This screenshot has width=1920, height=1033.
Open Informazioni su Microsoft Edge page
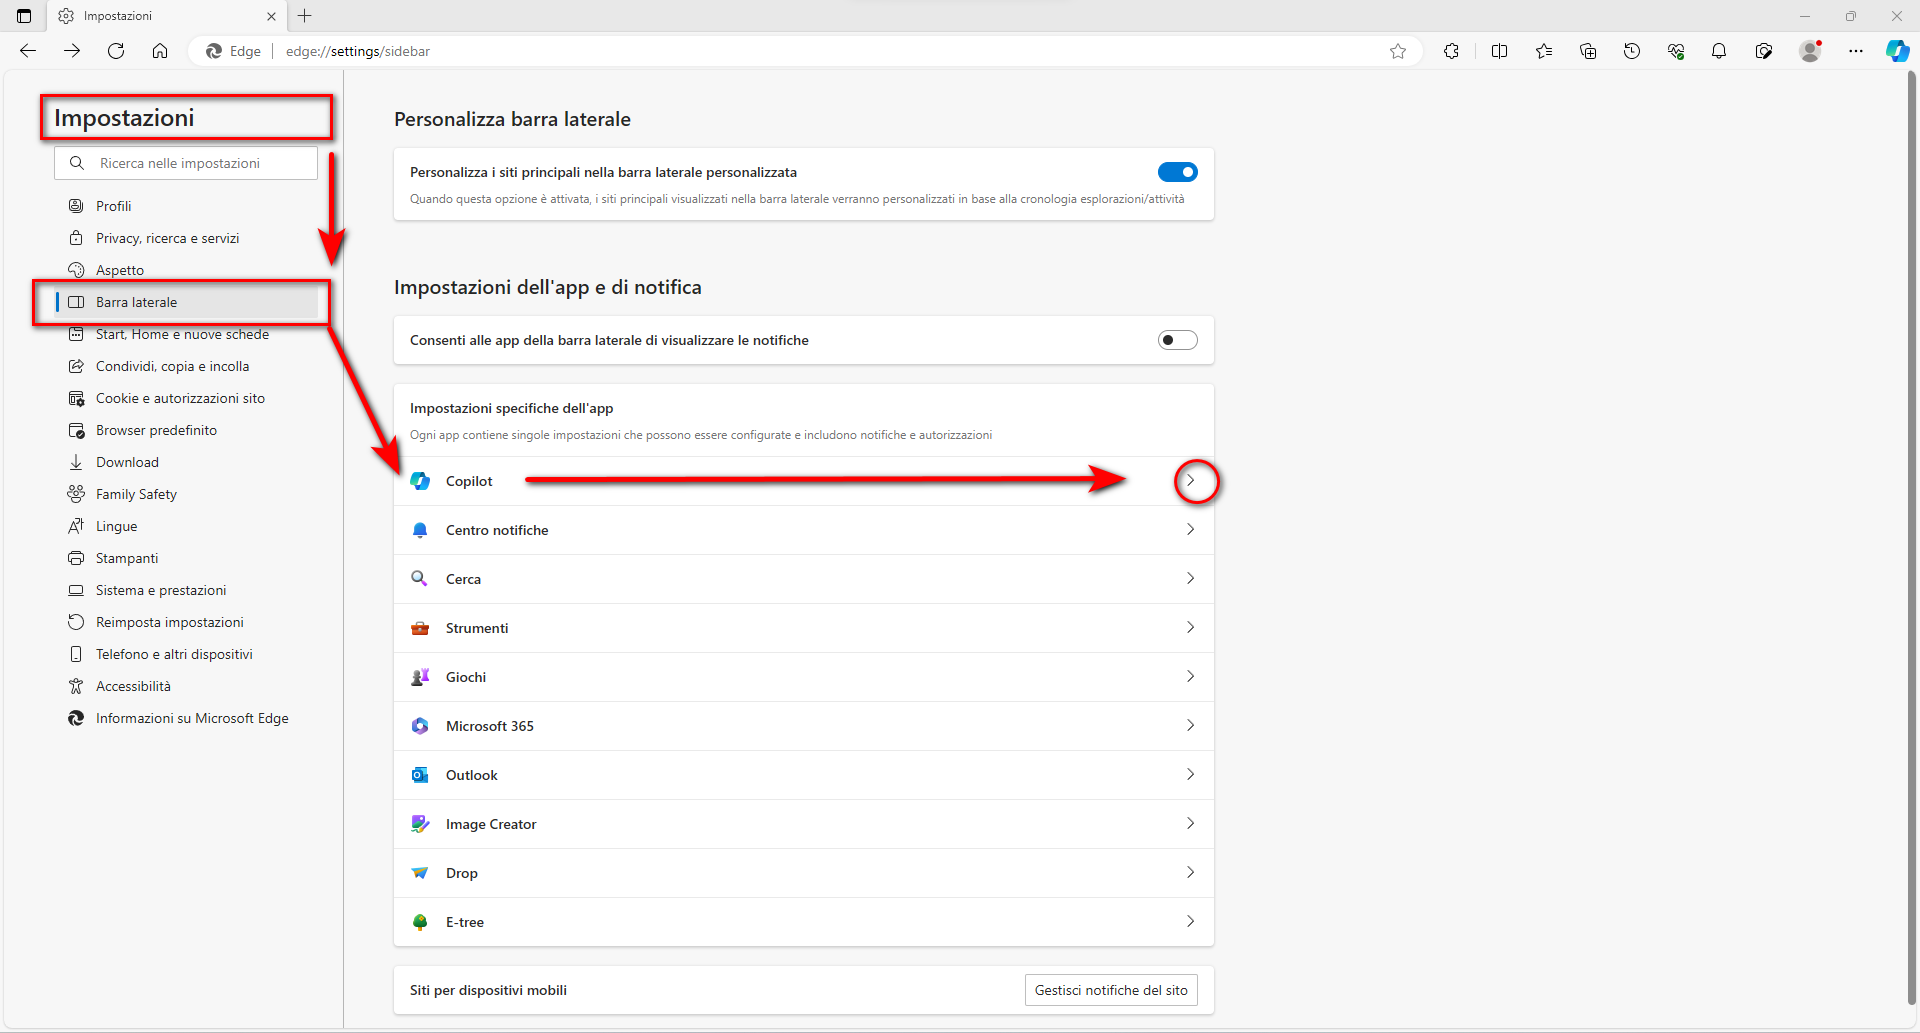[192, 718]
